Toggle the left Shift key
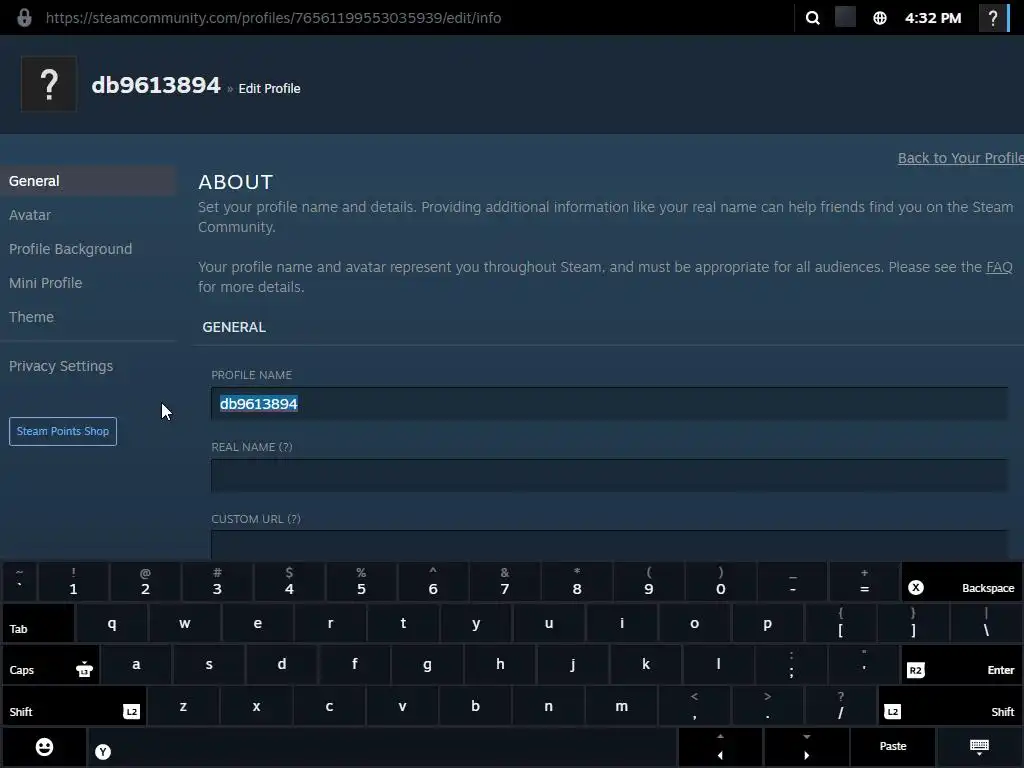 click(x=74, y=706)
